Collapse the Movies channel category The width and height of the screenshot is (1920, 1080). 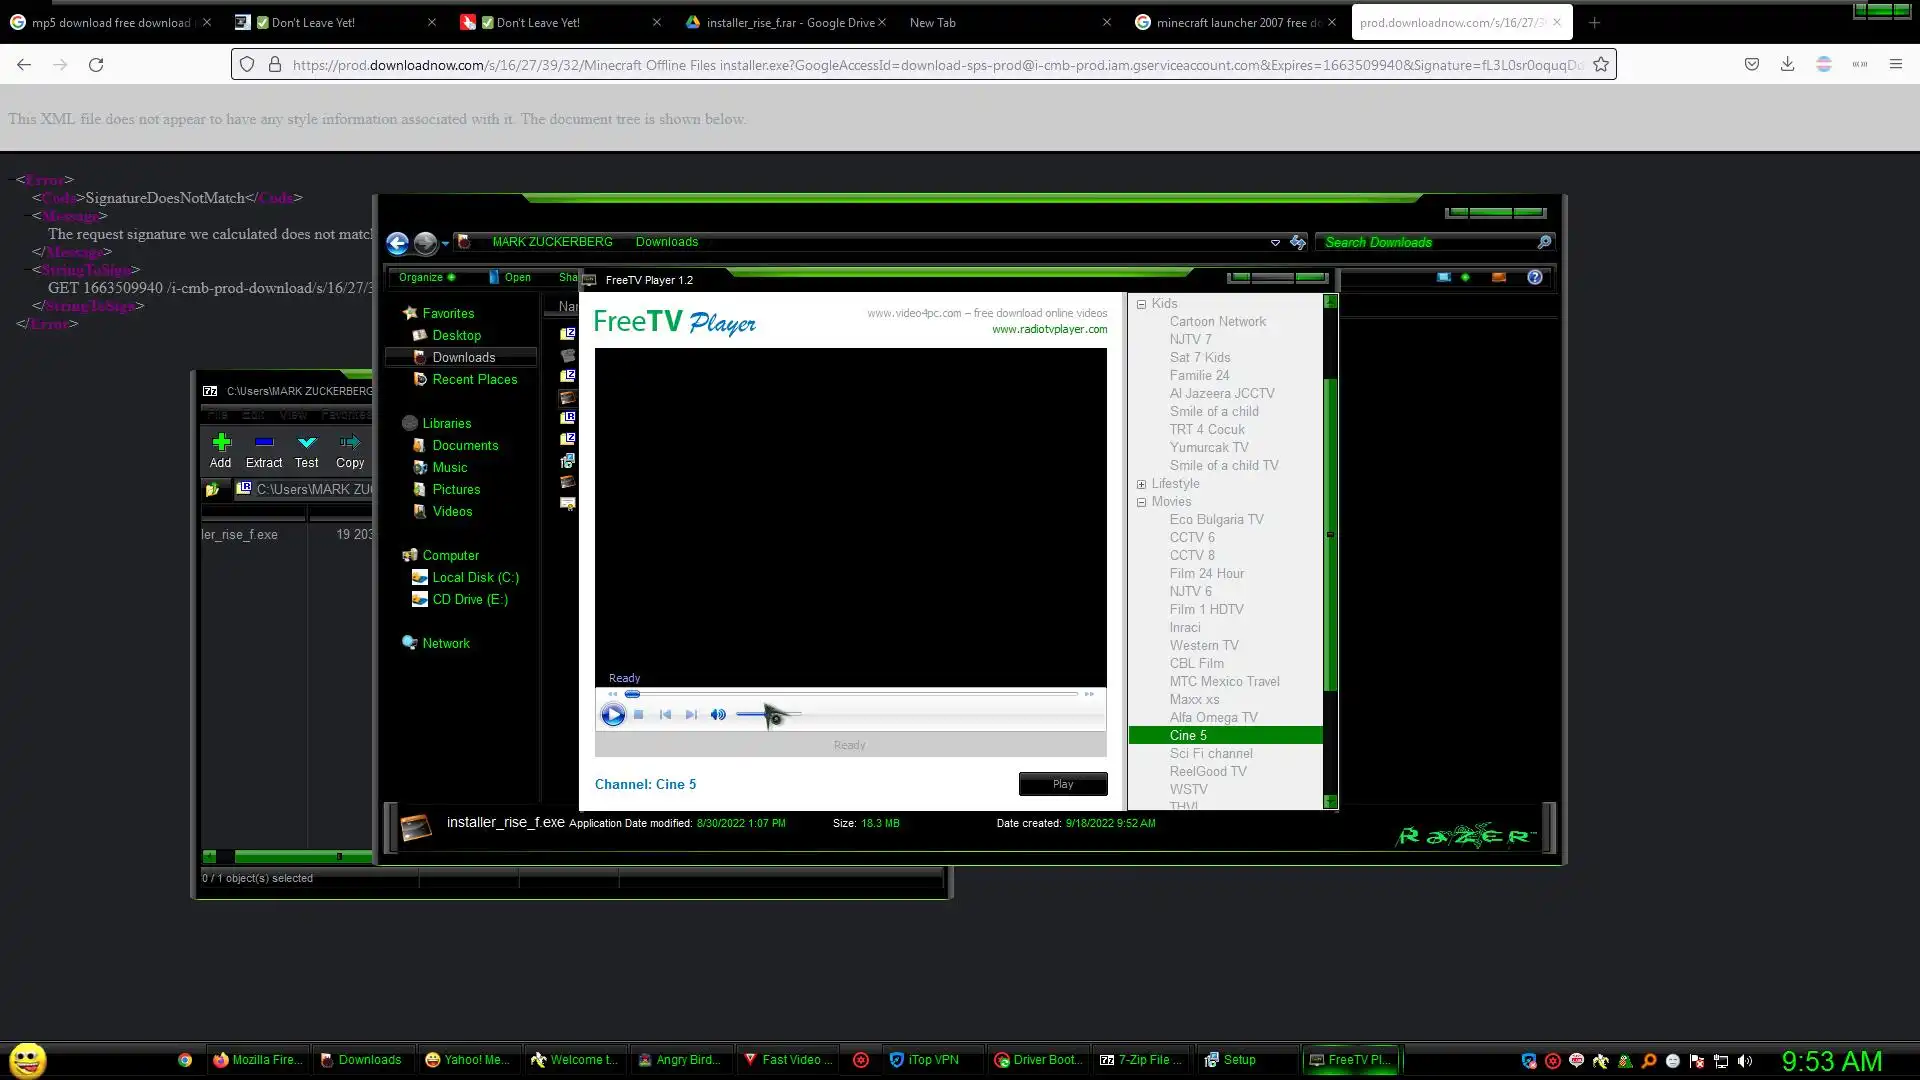click(x=1141, y=502)
